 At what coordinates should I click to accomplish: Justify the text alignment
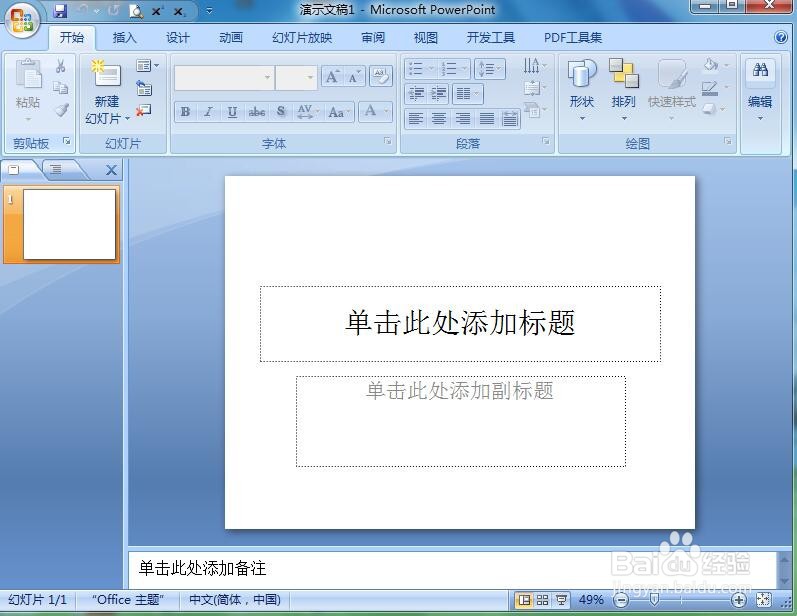[486, 119]
